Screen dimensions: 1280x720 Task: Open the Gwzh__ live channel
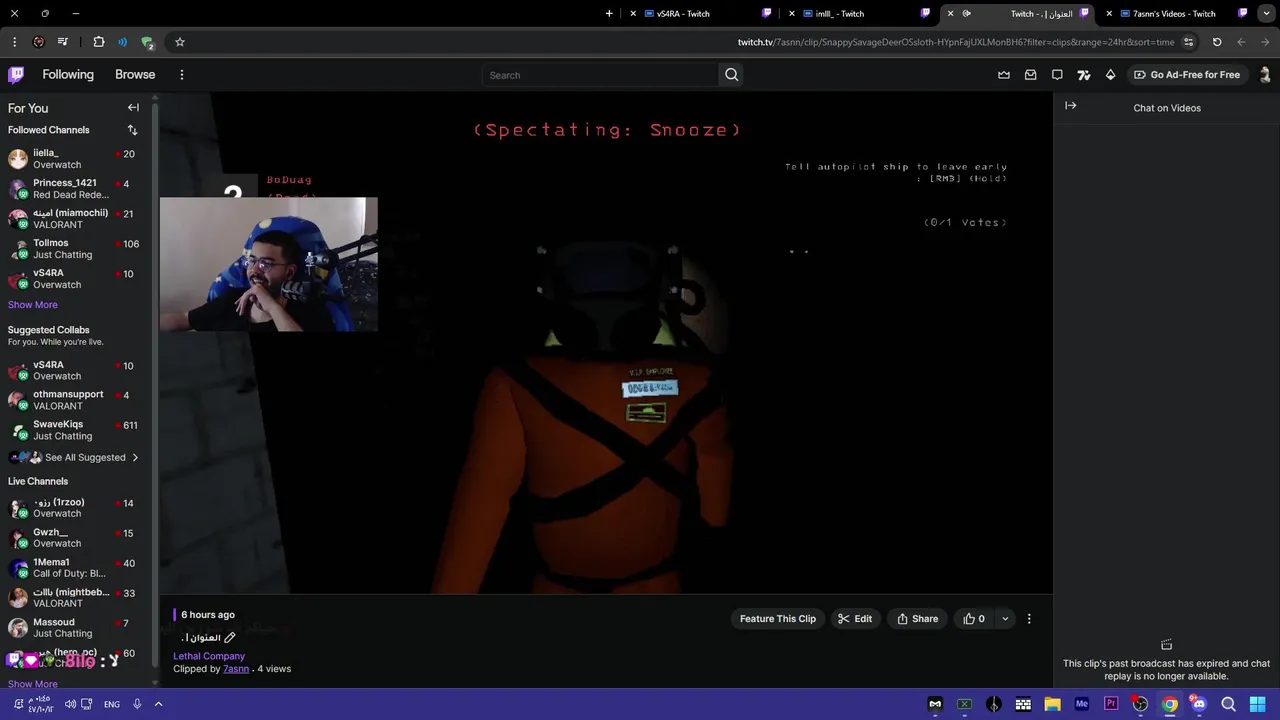[x=76, y=538]
